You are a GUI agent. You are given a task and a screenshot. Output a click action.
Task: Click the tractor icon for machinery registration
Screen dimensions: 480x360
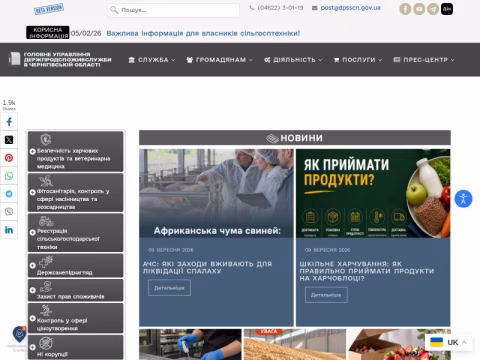click(46, 221)
